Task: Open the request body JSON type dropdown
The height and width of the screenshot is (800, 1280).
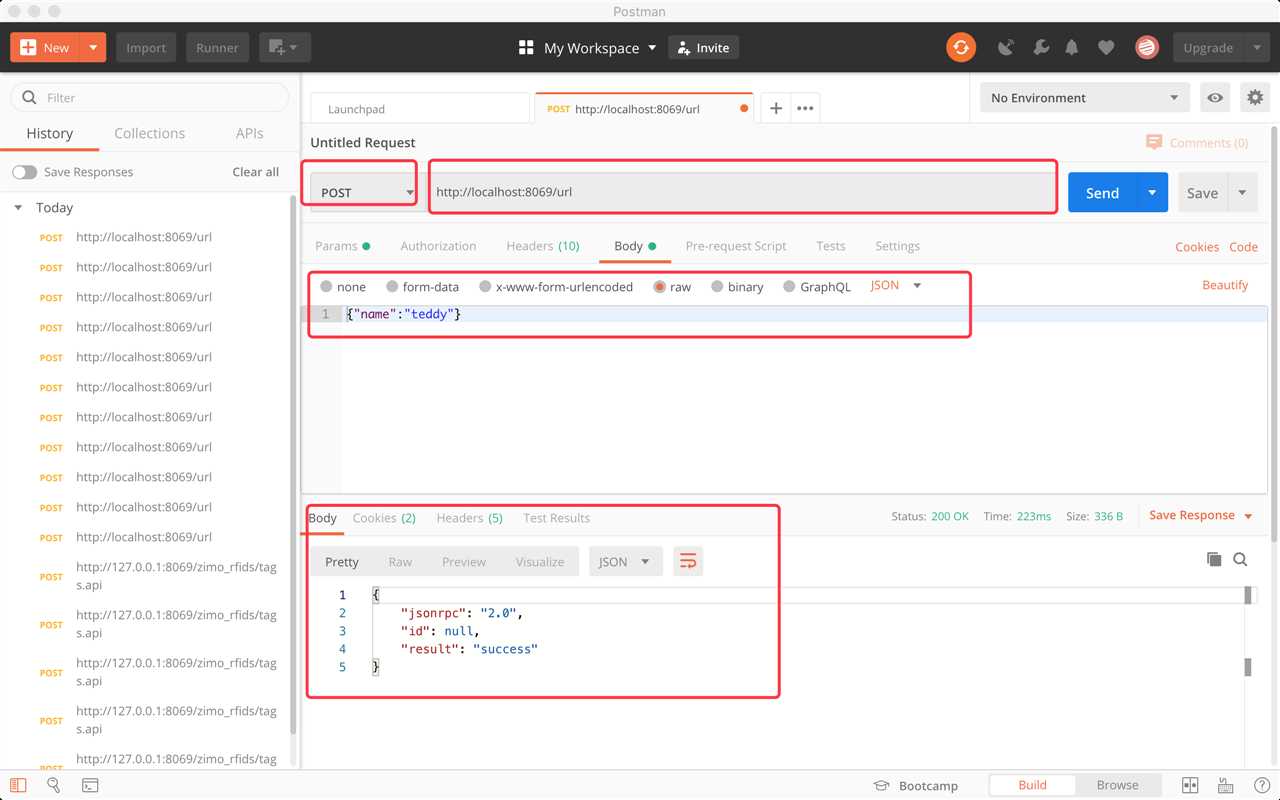Action: pyautogui.click(x=896, y=286)
